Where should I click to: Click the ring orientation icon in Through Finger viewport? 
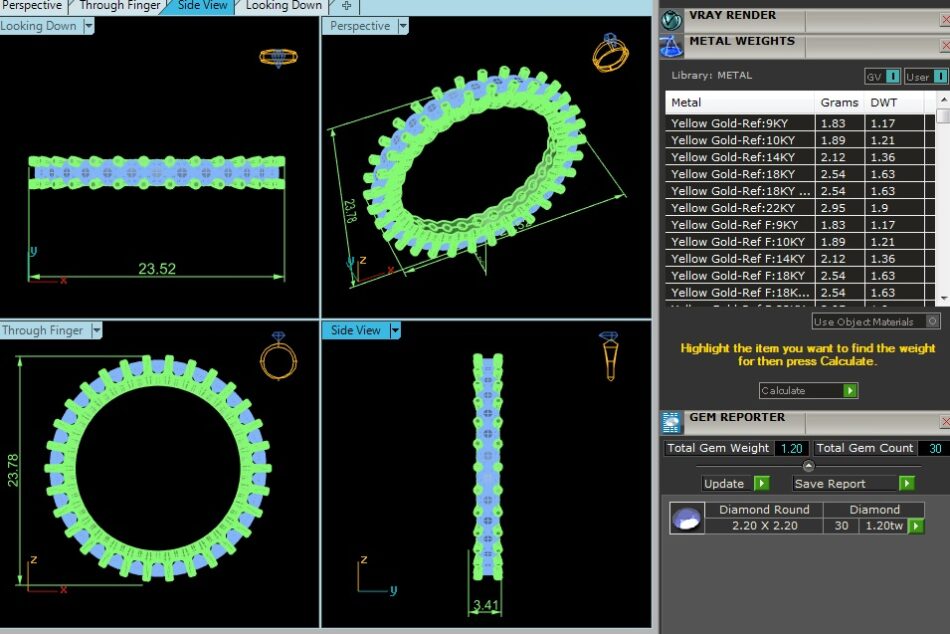click(x=278, y=356)
